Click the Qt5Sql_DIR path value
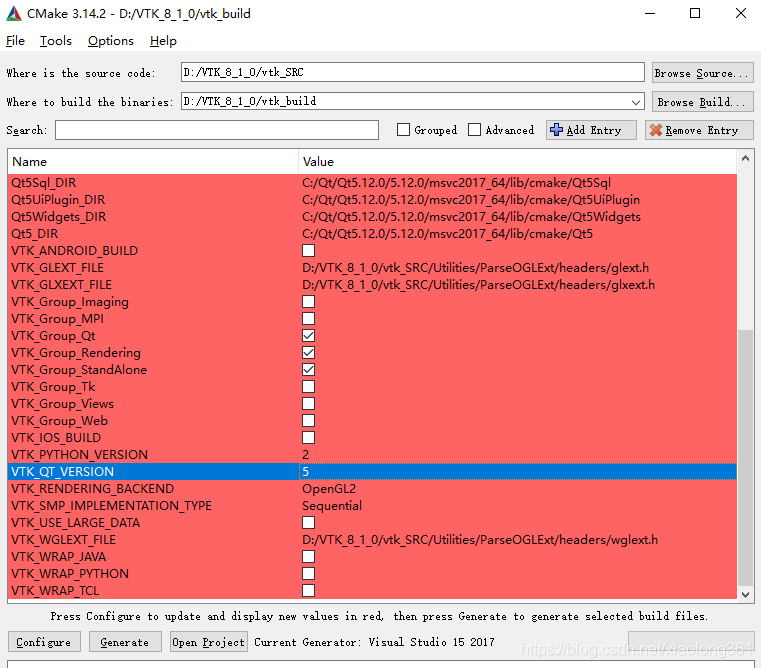This screenshot has height=668, width=761. (457, 183)
